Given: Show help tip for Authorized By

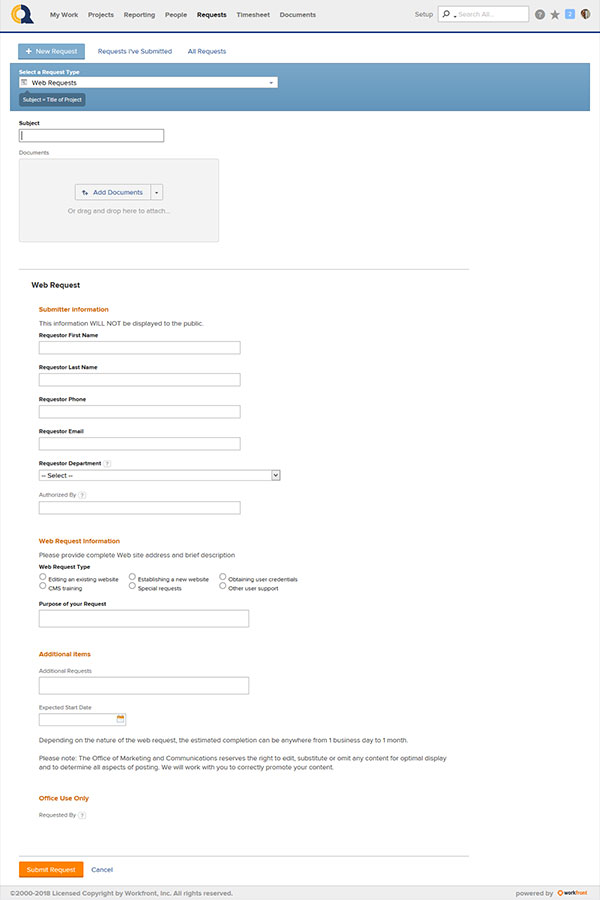Looking at the screenshot, I should 82,495.
